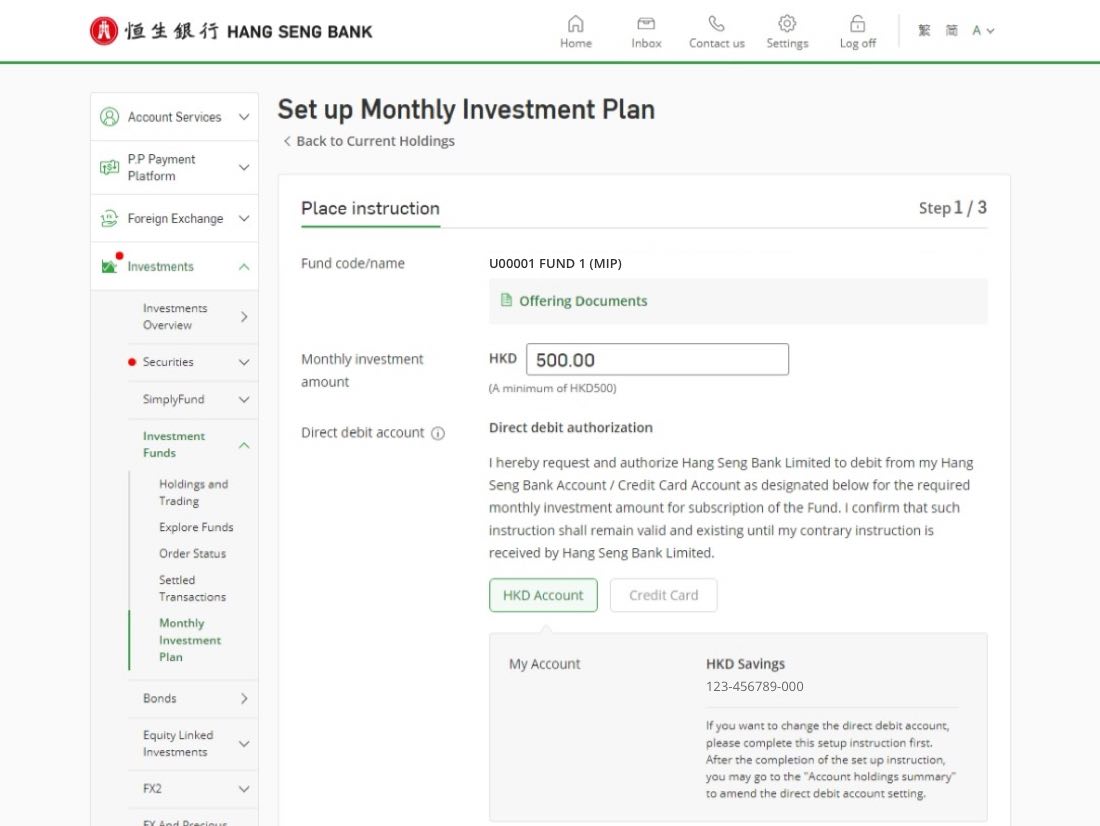
Task: Click the Direct debit account info icon
Action: 438,433
